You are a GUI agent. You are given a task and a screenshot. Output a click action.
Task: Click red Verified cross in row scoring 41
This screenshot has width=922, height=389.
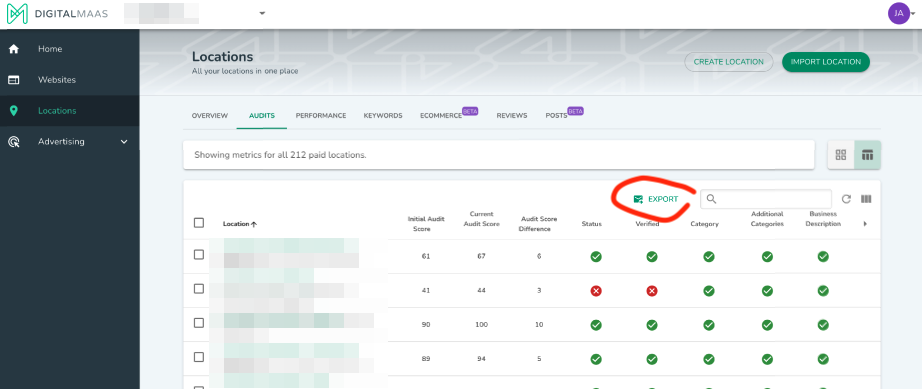pyautogui.click(x=652, y=291)
